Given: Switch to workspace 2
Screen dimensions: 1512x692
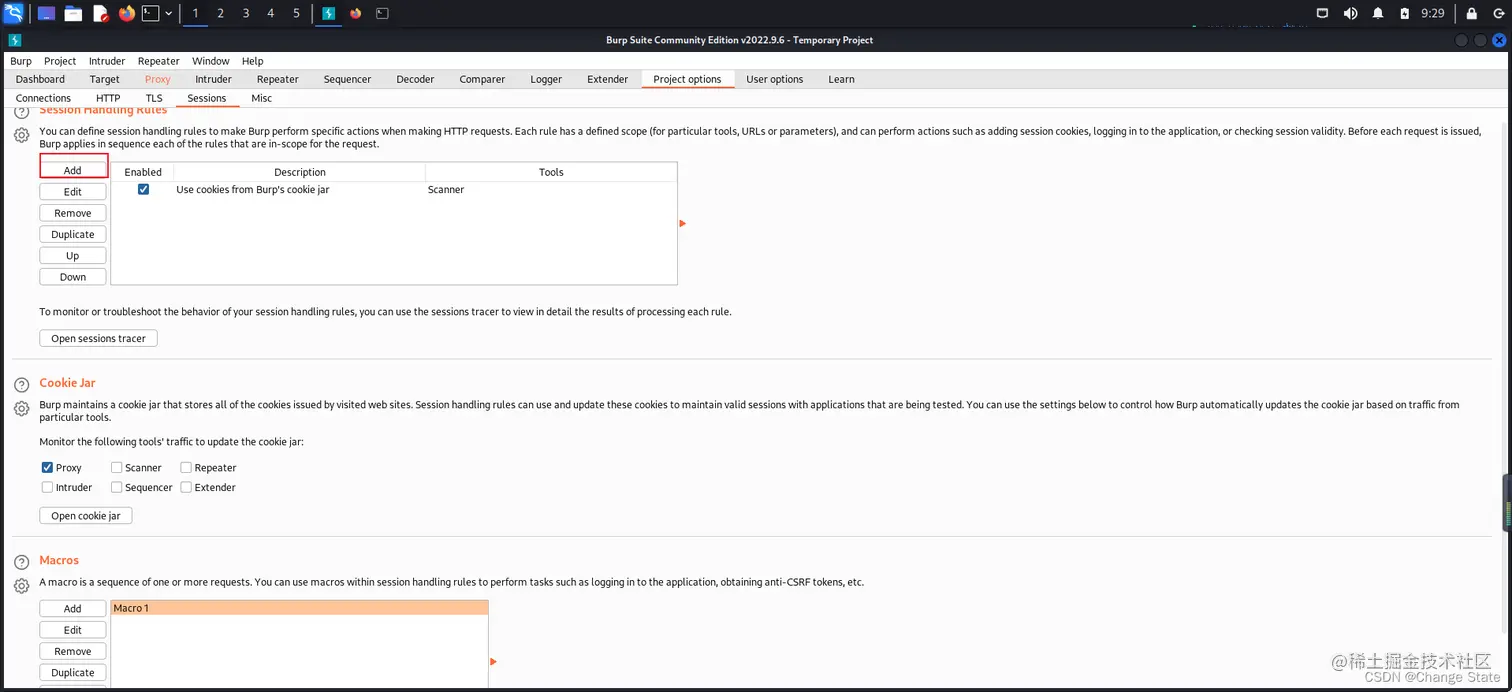Looking at the screenshot, I should tap(220, 13).
